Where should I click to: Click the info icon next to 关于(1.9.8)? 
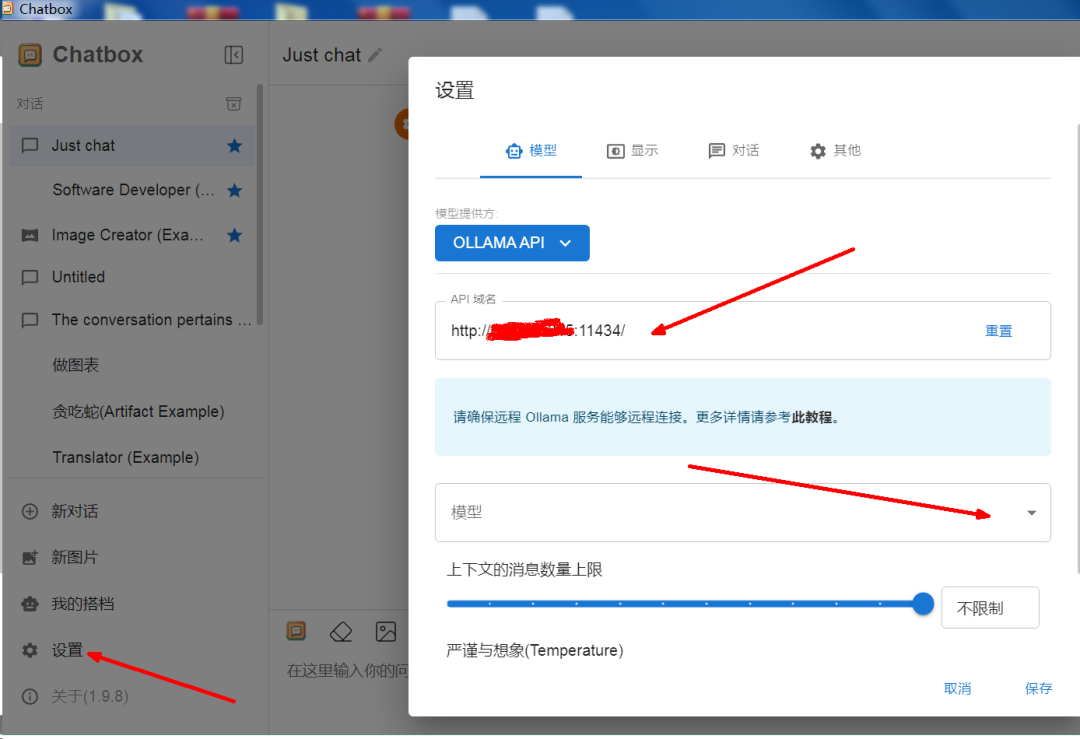click(x=30, y=696)
